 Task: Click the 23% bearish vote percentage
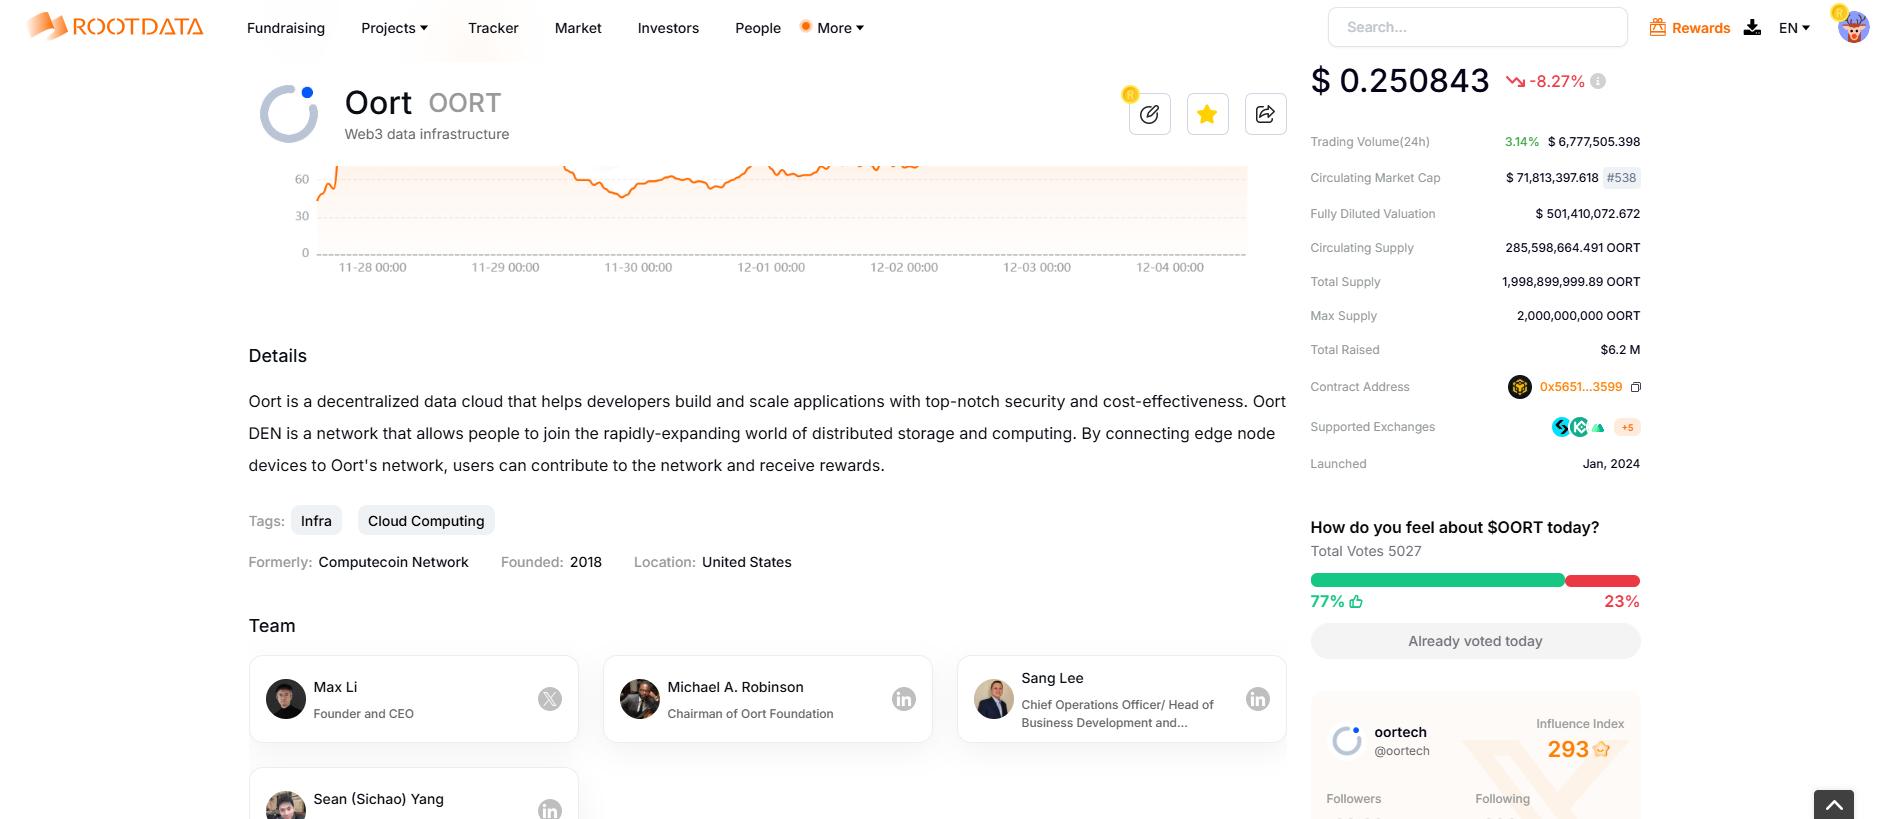point(1622,601)
